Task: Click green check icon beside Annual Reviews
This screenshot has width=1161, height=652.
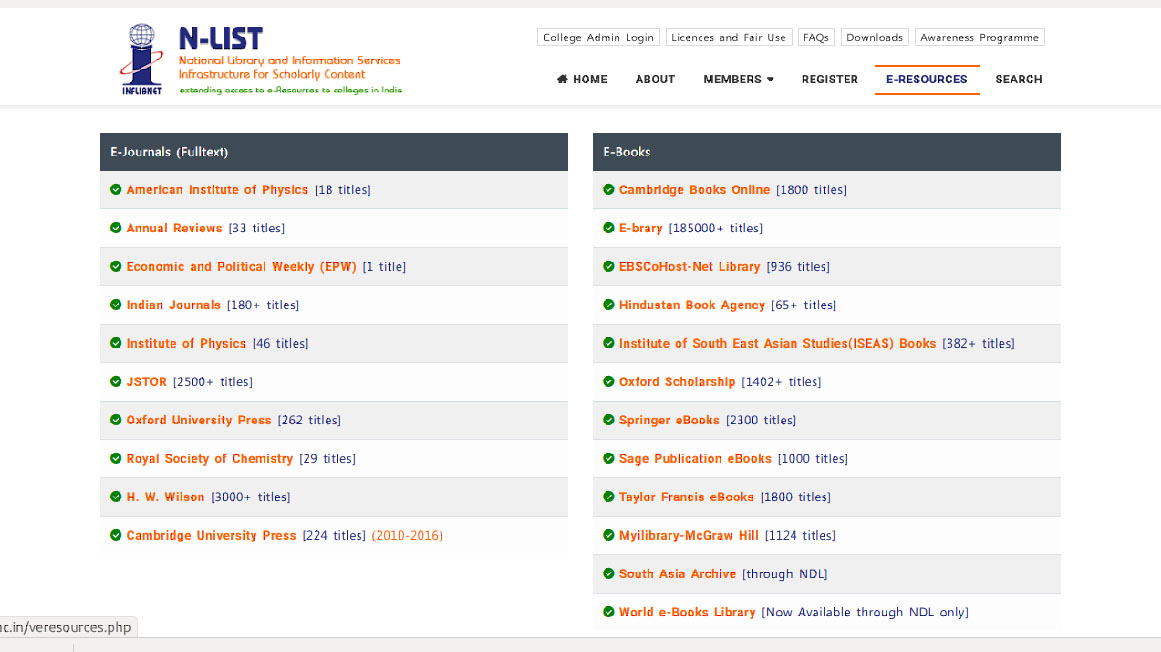Action: 116,228
